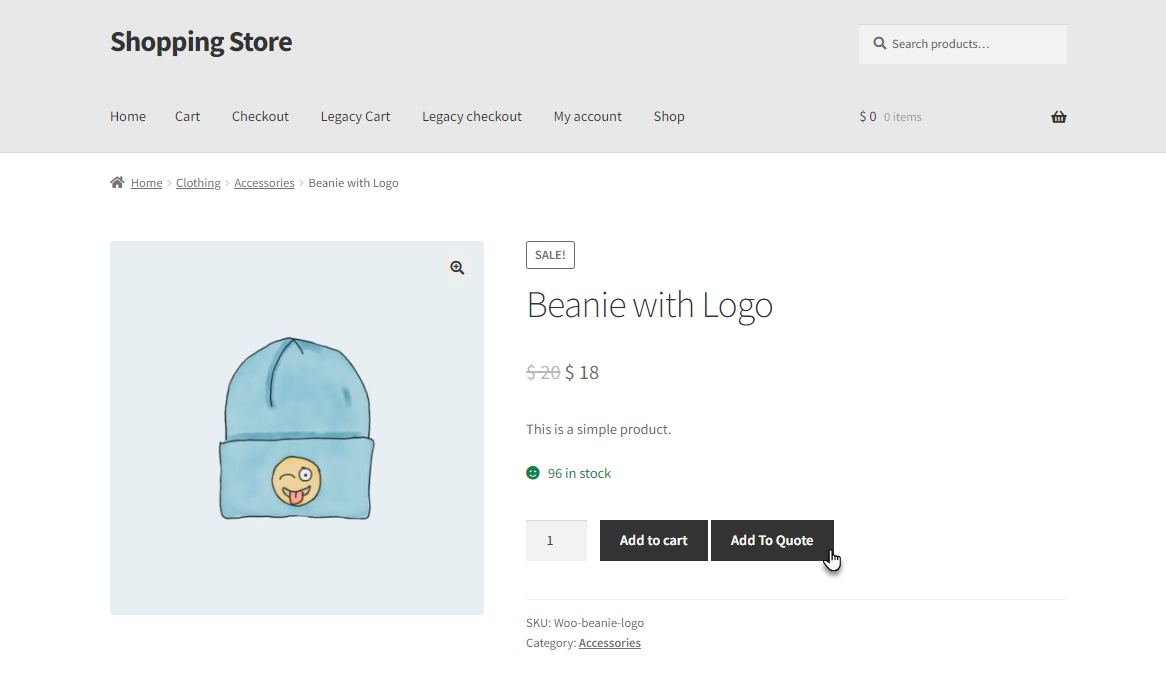Screen dimensions: 1166x678
Task: Click the home icon in breadcrumb
Action: 117,182
